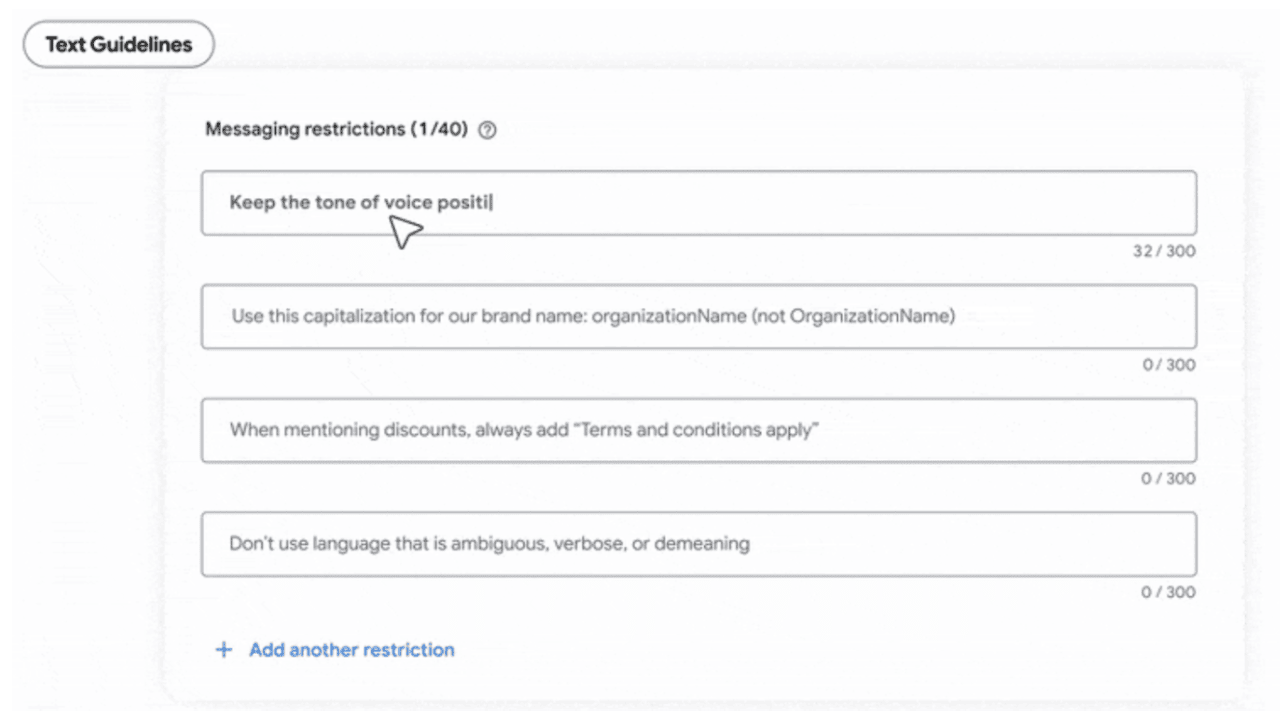The height and width of the screenshot is (720, 1280).
Task: Click the 'Messaging restrictions (1/40)' heading
Action: (x=336, y=130)
